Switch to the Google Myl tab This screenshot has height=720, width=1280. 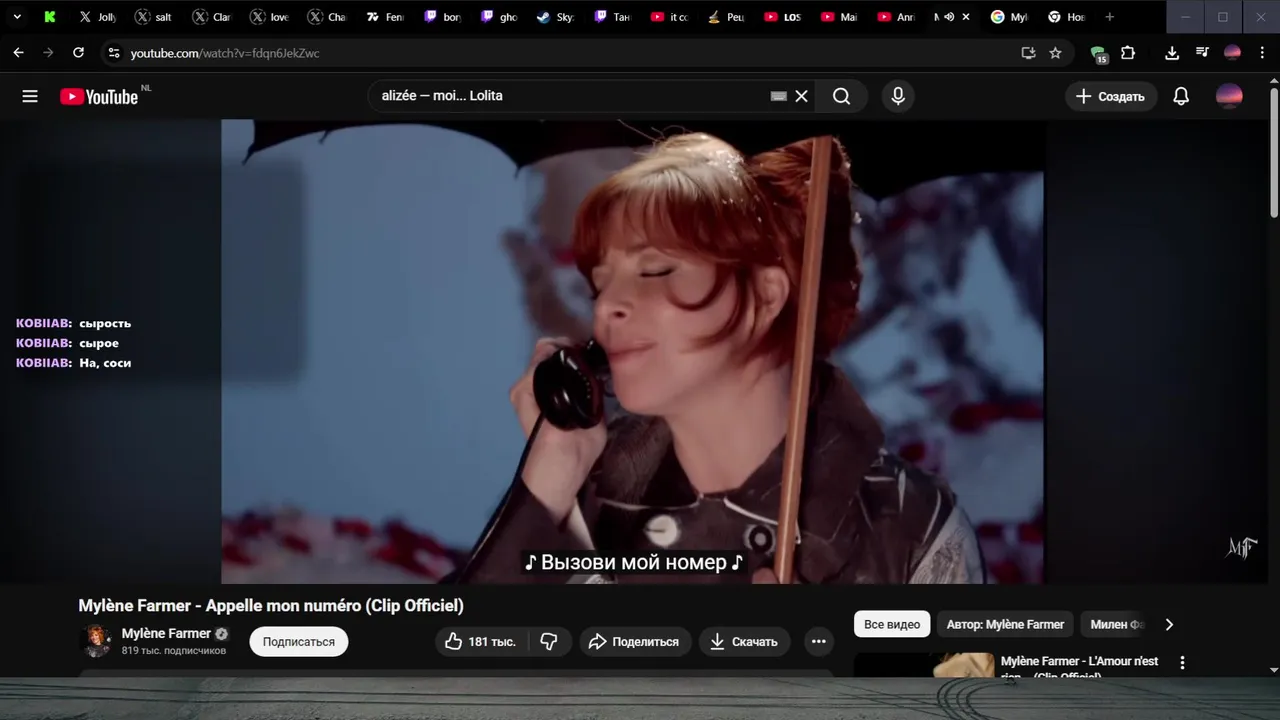point(1009,17)
